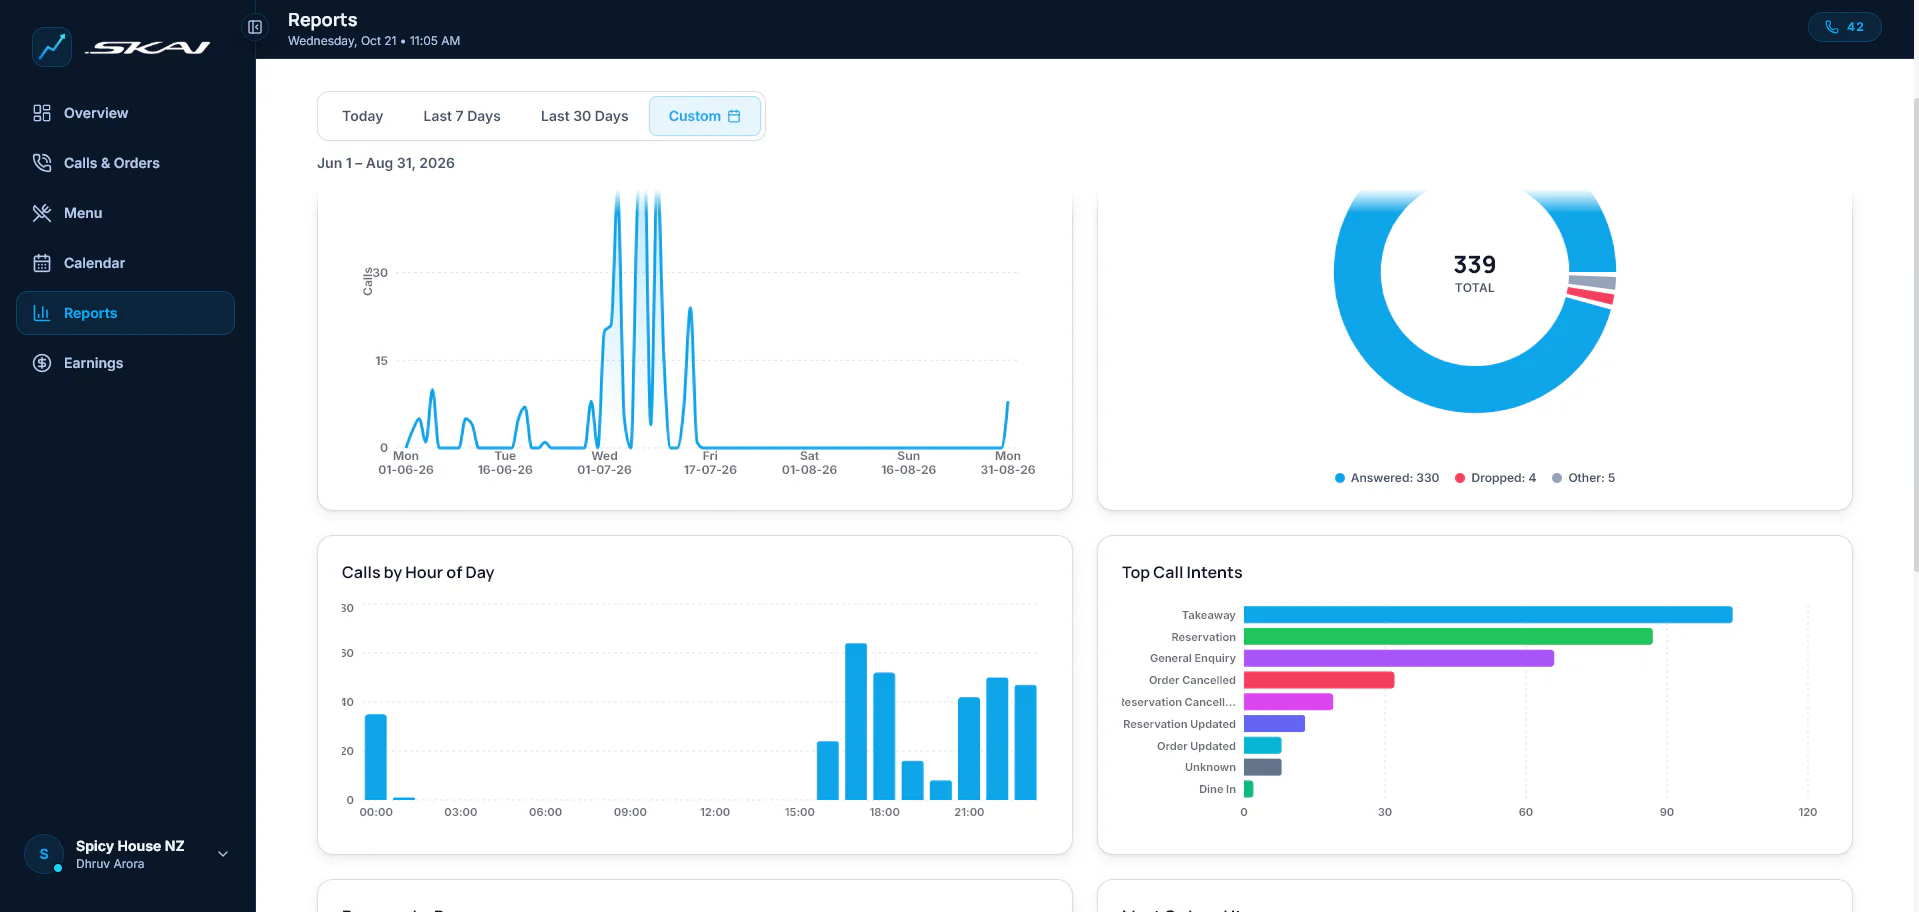This screenshot has height=912, width=1919.
Task: Click the 31-08-26 axis label
Action: pyautogui.click(x=1008, y=470)
